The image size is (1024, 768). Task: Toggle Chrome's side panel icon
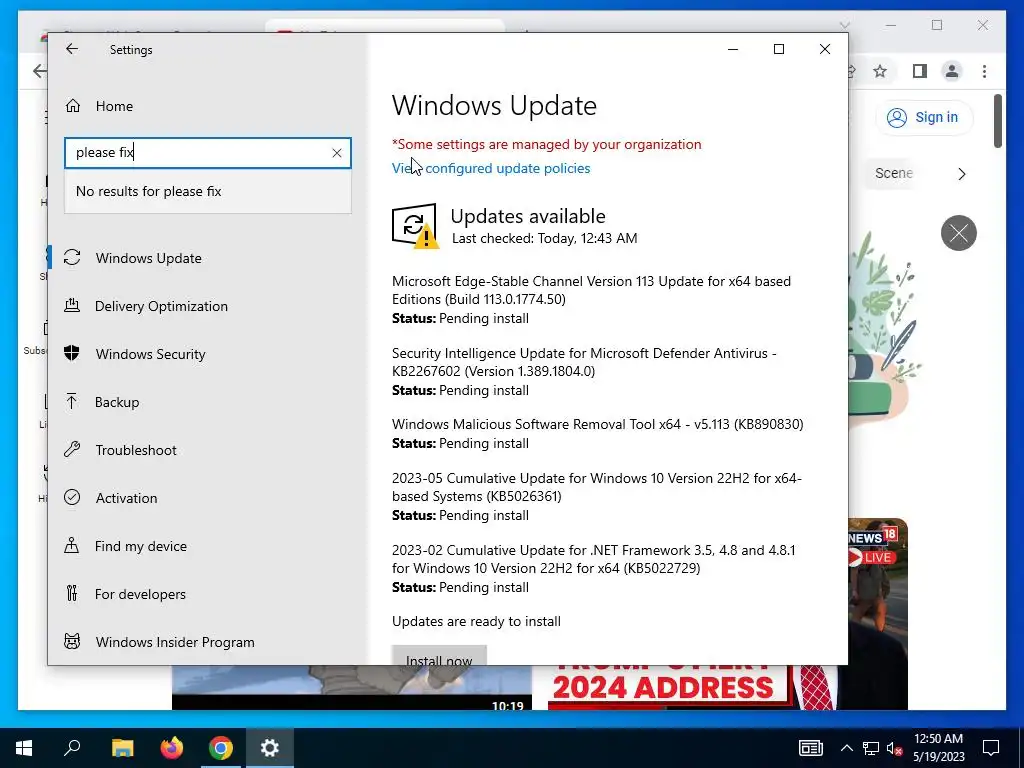(x=920, y=71)
